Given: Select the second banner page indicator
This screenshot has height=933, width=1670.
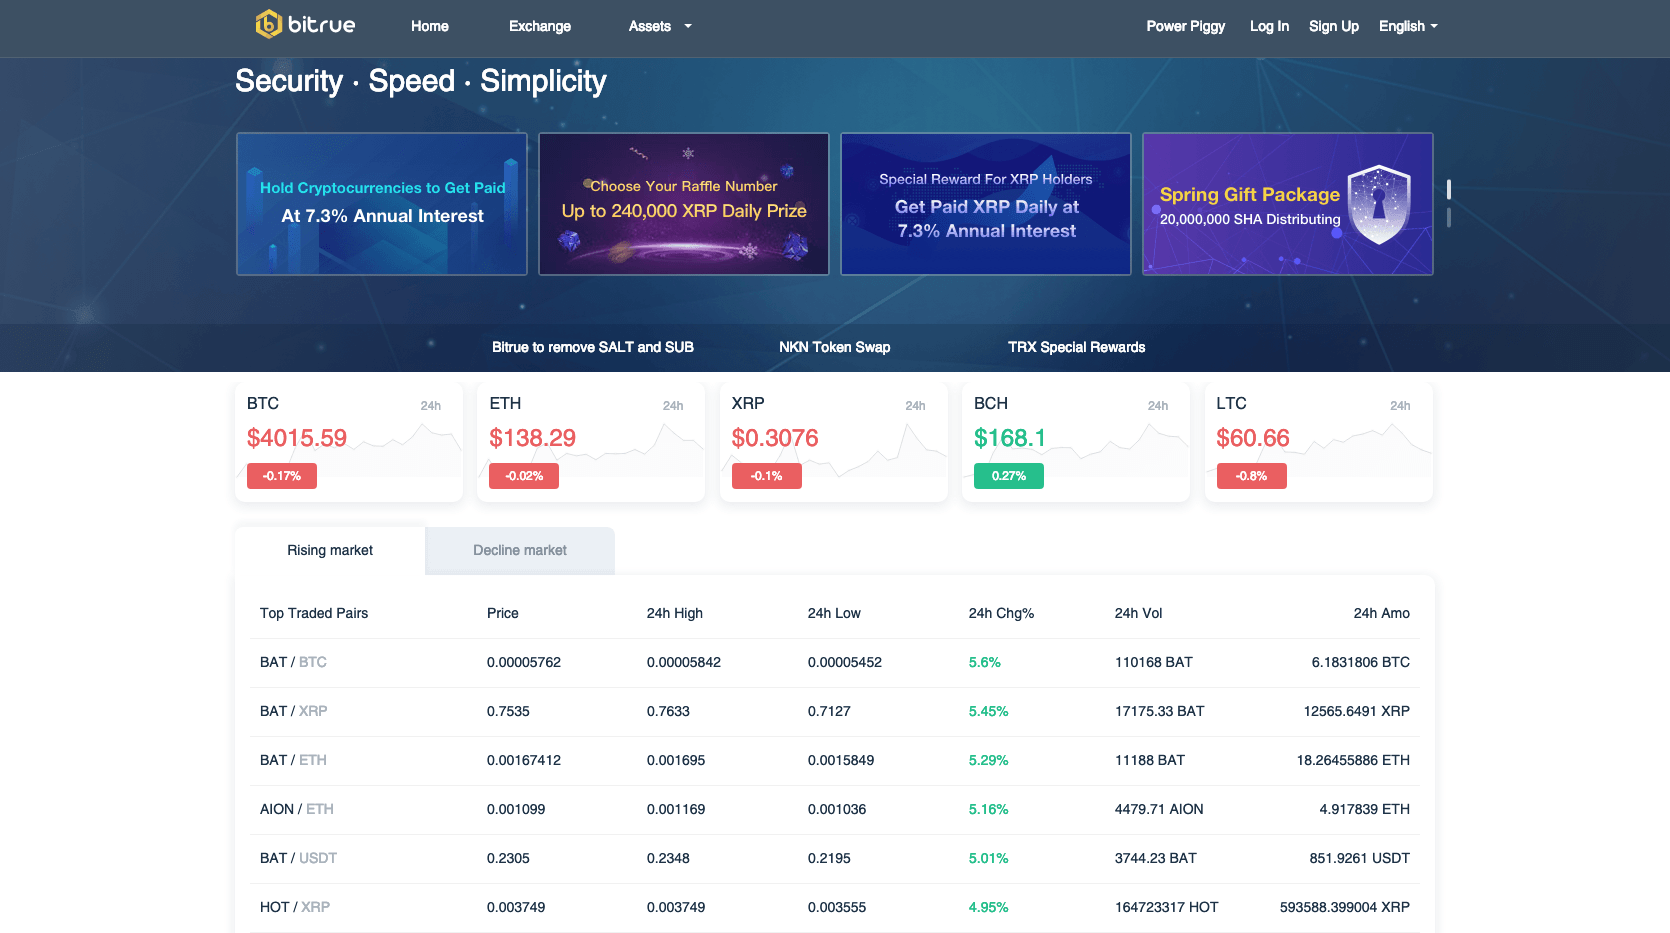Looking at the screenshot, I should coord(1449,217).
